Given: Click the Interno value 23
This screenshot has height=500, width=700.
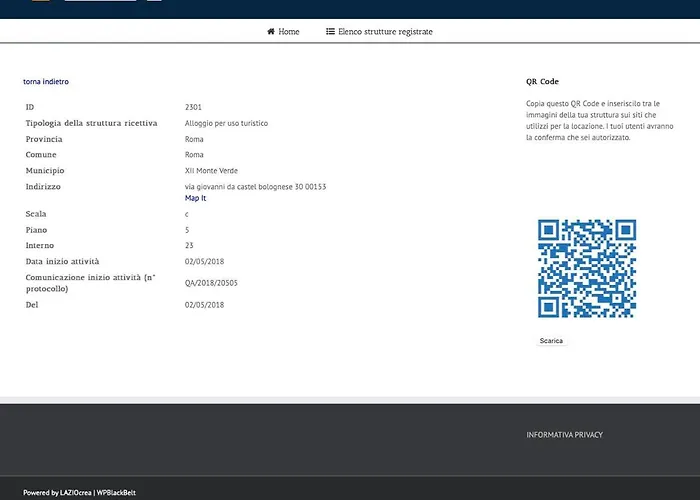Looking at the screenshot, I should tap(189, 246).
